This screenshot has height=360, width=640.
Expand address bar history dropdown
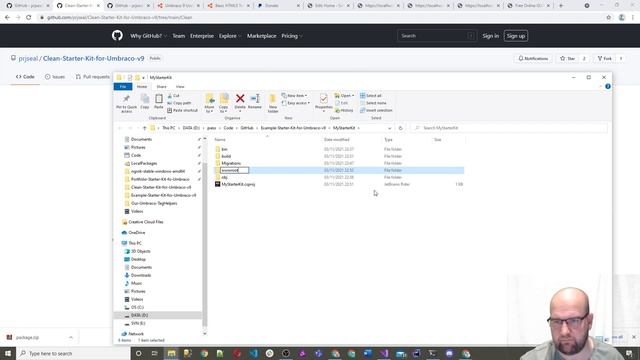389,128
